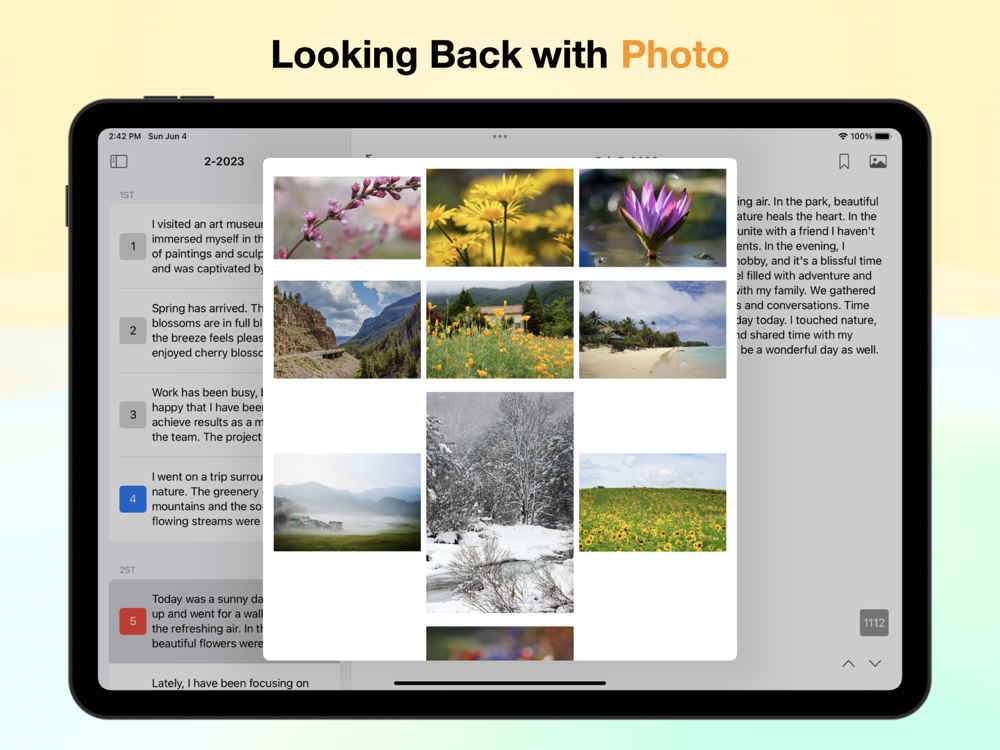Select the 1ST week section header

pos(127,195)
